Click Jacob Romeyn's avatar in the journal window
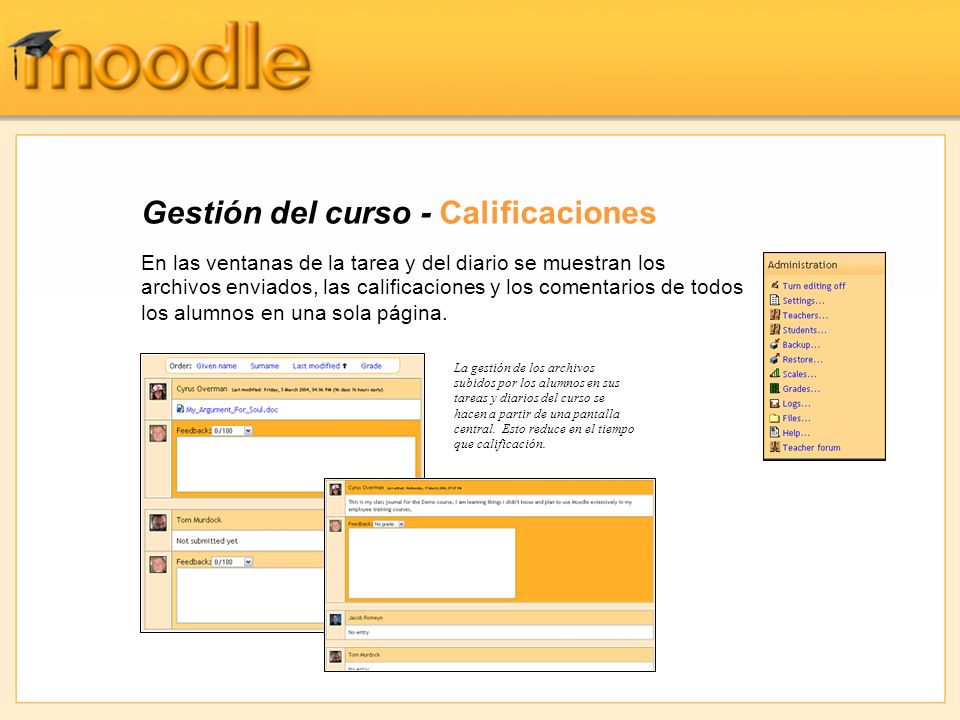Image resolution: width=960 pixels, height=720 pixels. pyautogui.click(x=336, y=620)
